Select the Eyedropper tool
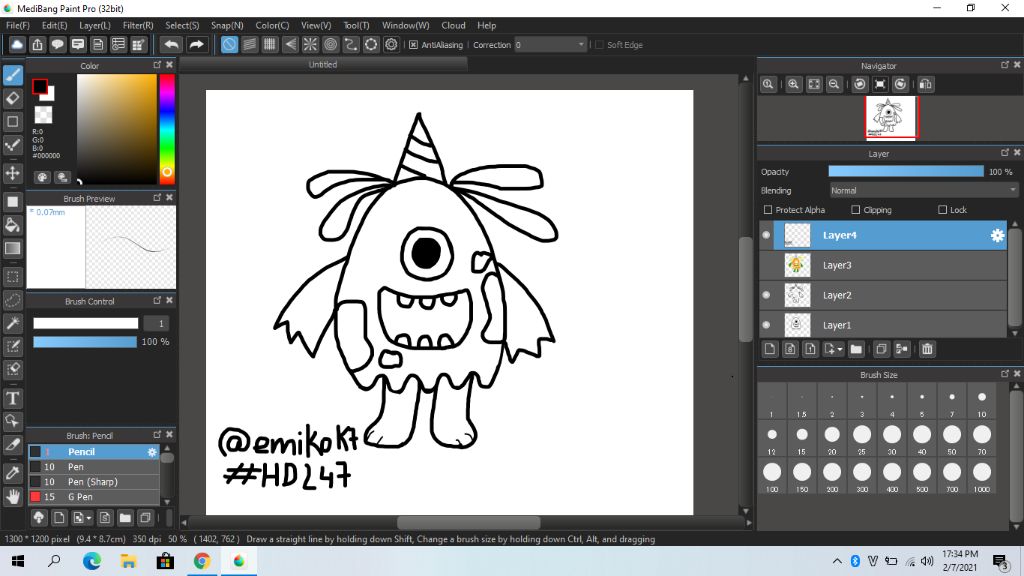Image resolution: width=1024 pixels, height=576 pixels. coord(12,473)
